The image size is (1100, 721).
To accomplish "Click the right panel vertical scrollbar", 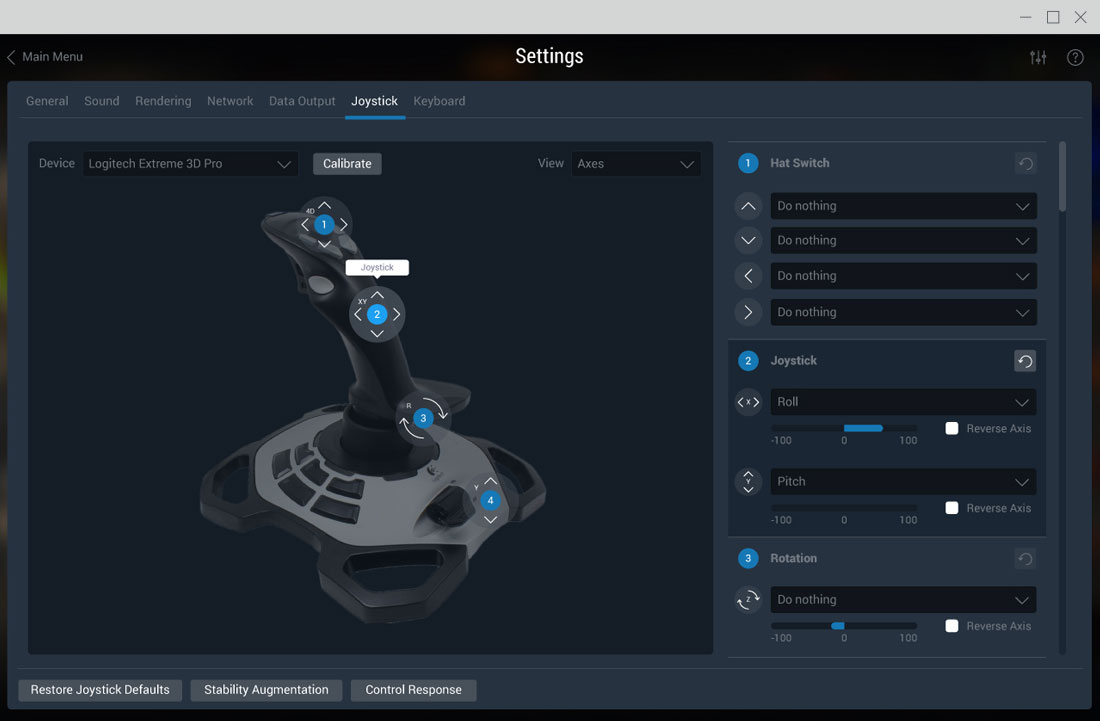I will pyautogui.click(x=1062, y=177).
